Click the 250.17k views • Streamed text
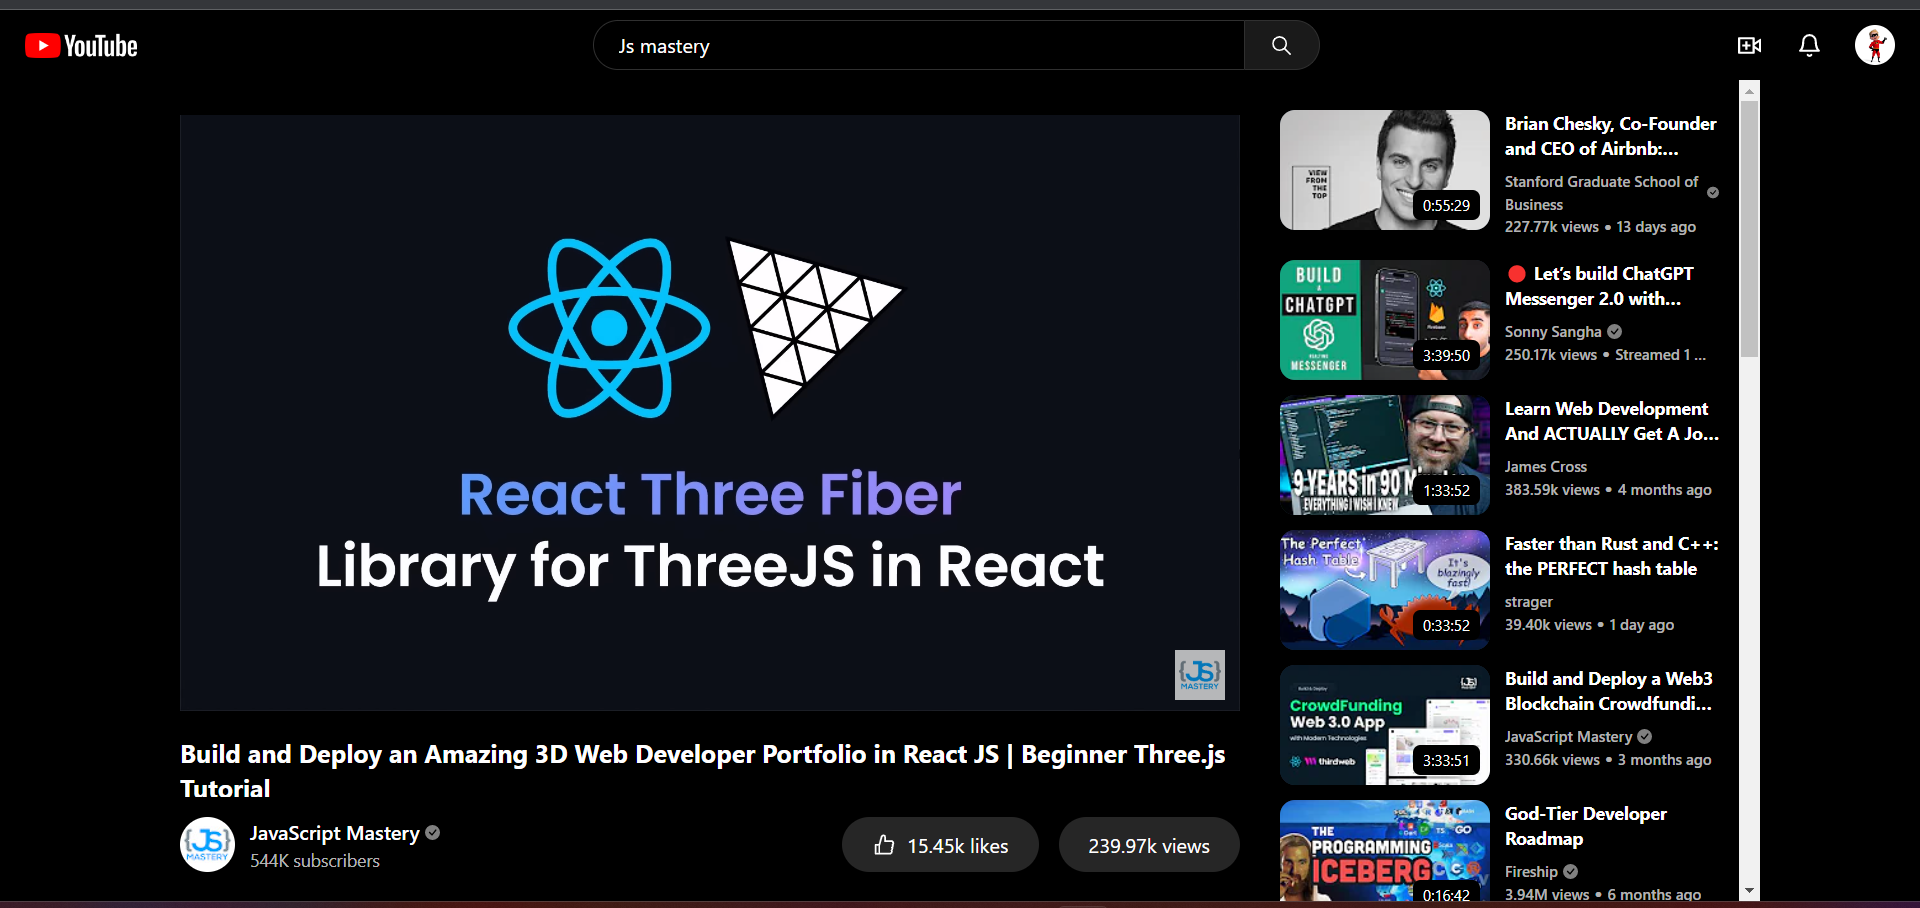The height and width of the screenshot is (908, 1920). pos(1605,355)
